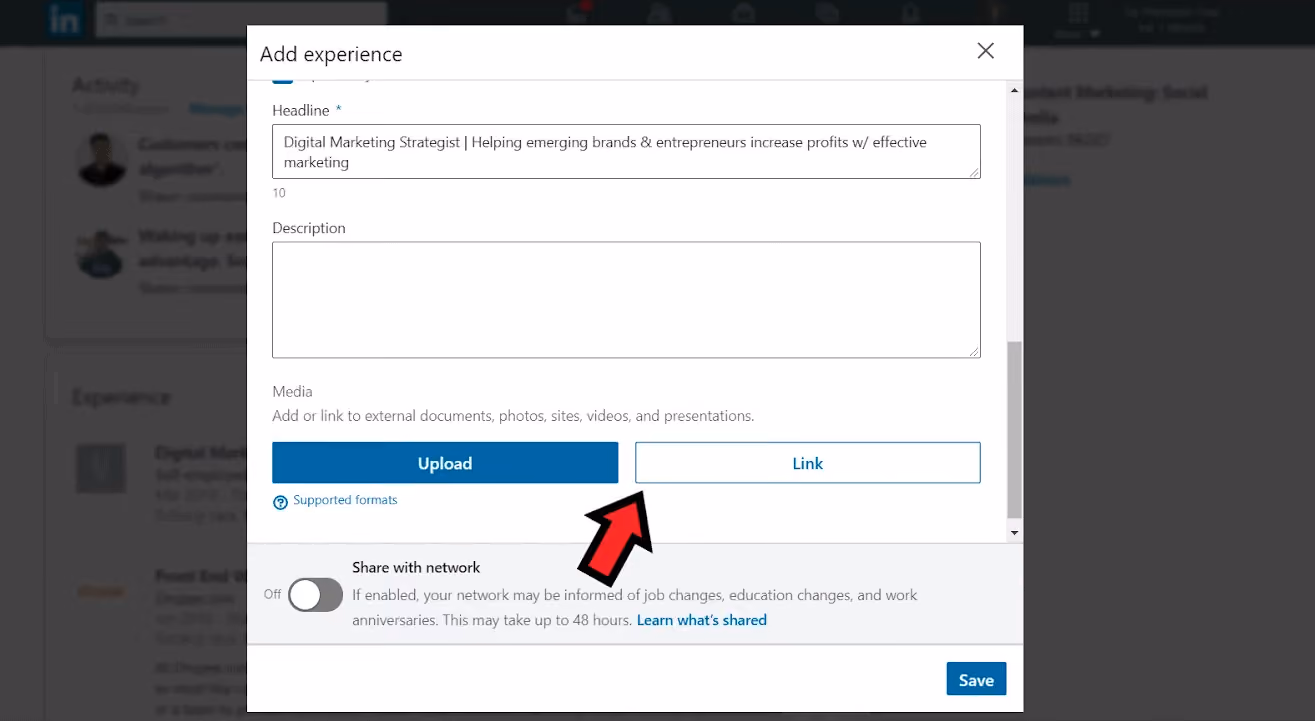Click the LinkedIn search box in background
The width and height of the screenshot is (1315, 721).
click(x=241, y=19)
